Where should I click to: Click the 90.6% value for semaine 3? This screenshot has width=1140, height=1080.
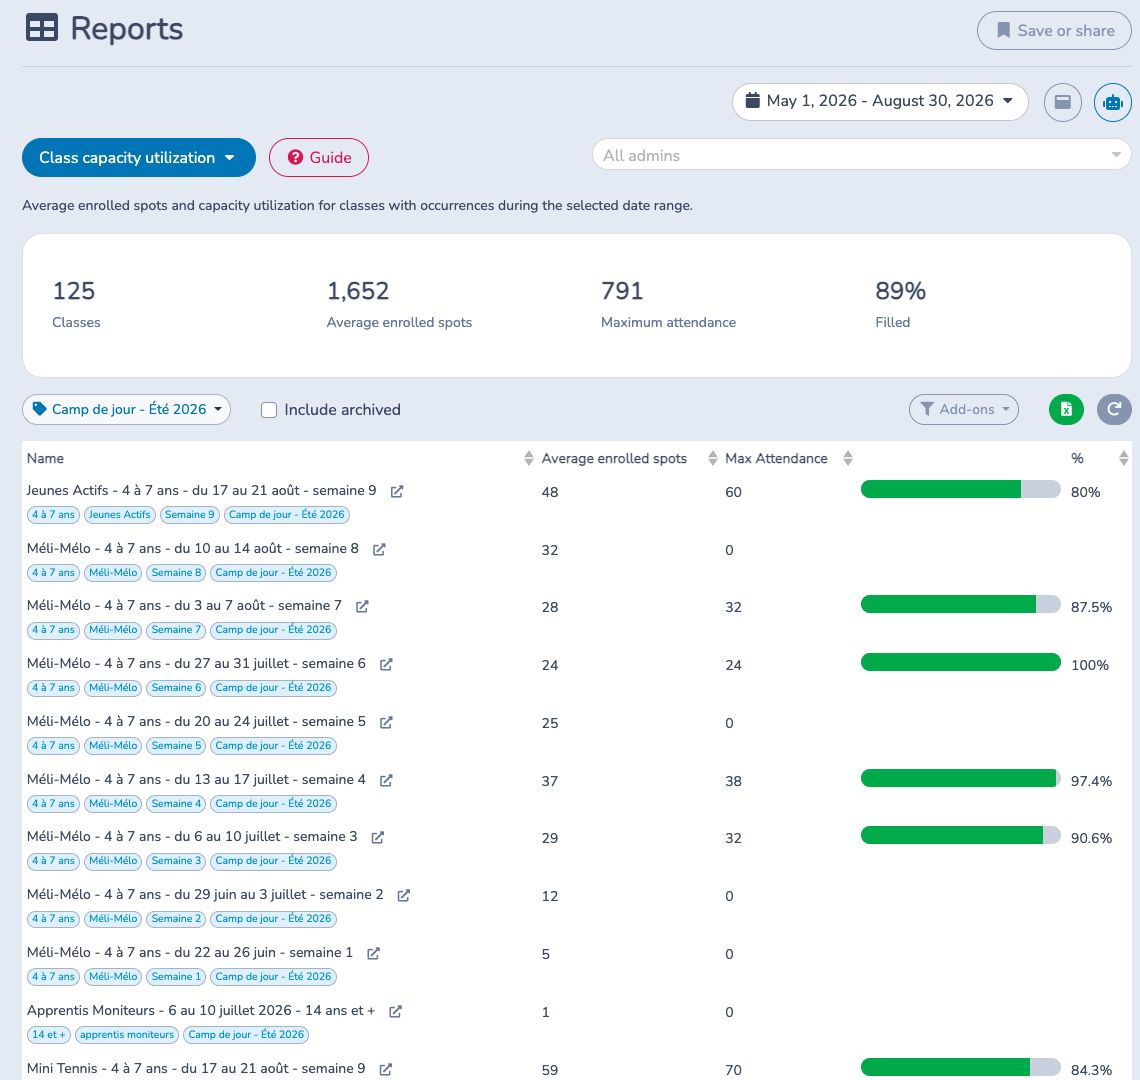coord(1091,839)
